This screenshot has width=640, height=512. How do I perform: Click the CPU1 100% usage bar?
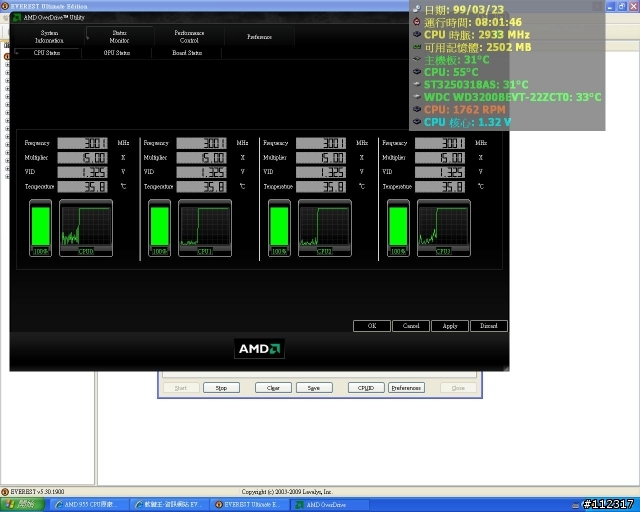click(160, 228)
